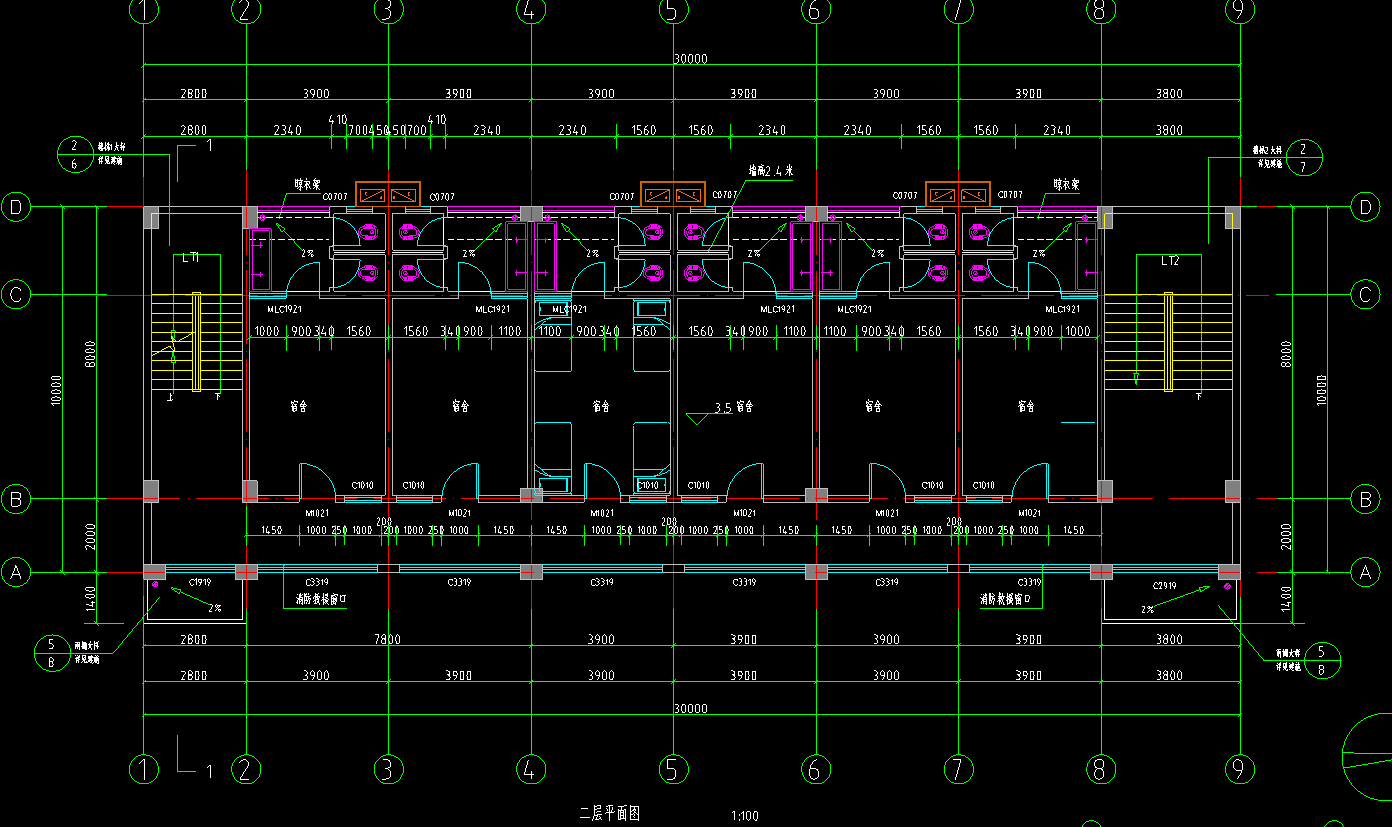Select the 墙高2.4米 annotation text
This screenshot has height=827, width=1392.
[770, 171]
